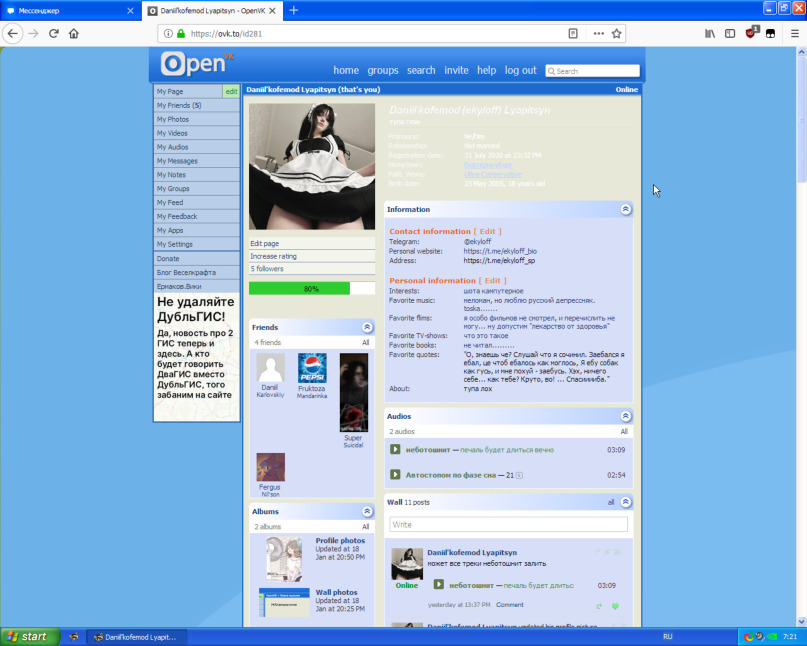This screenshot has width=807, height=646.
Task: Click edit next to My Page
Action: (x=231, y=91)
